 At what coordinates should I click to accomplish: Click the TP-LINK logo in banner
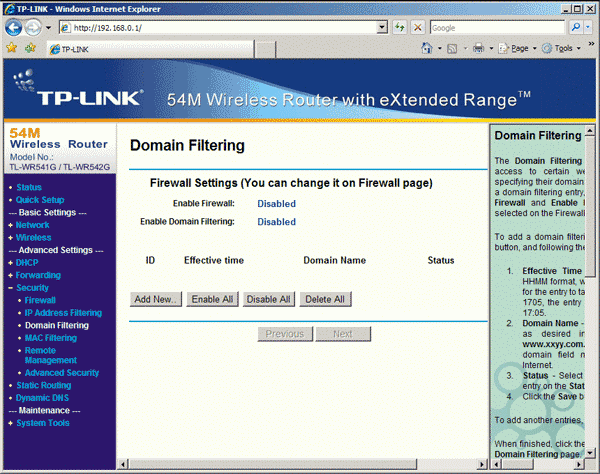tap(79, 90)
